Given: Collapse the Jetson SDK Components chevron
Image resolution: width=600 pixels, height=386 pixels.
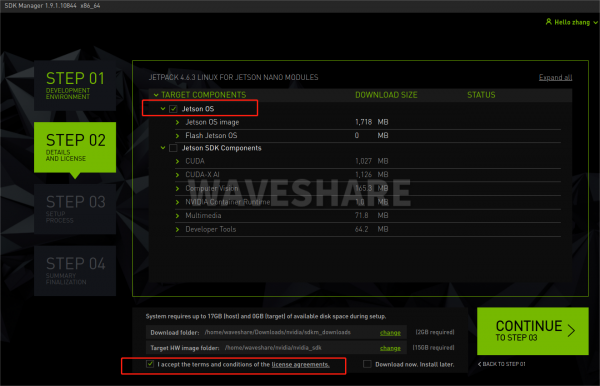Looking at the screenshot, I should pyautogui.click(x=163, y=148).
